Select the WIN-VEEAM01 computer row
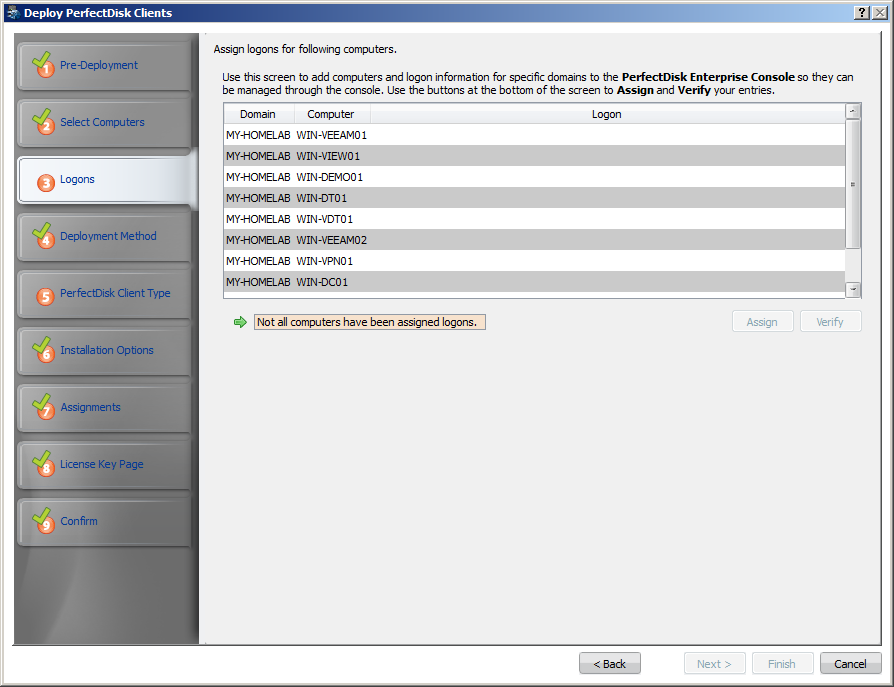 (332, 135)
